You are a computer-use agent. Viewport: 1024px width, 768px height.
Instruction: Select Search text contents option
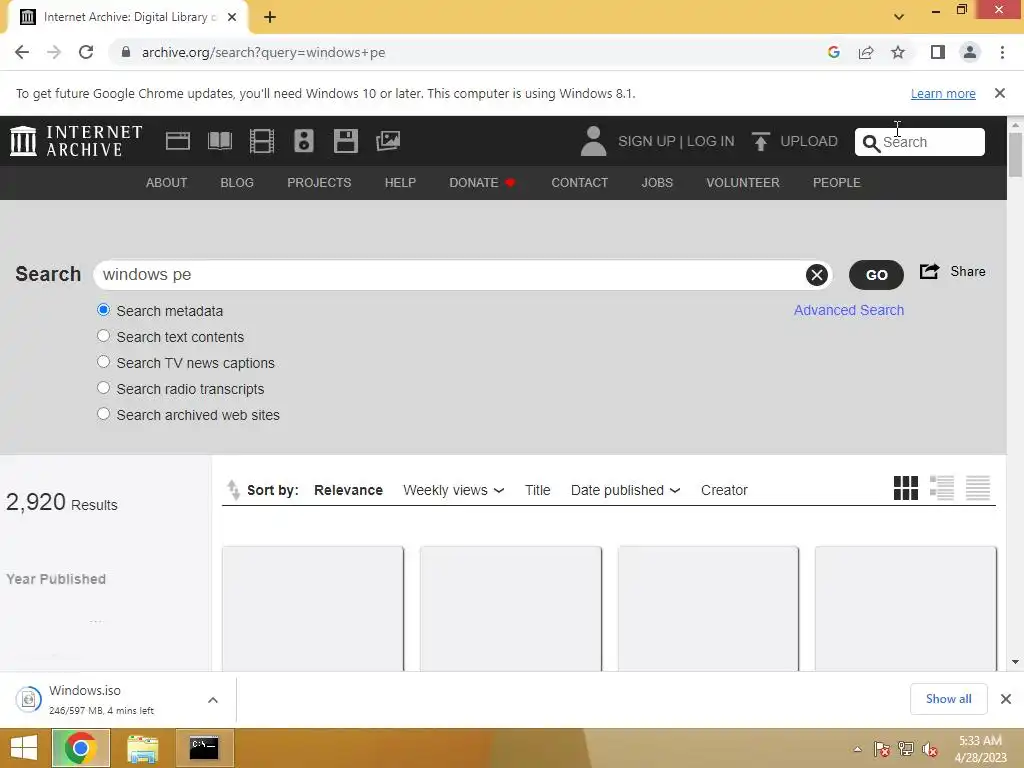tap(103, 336)
